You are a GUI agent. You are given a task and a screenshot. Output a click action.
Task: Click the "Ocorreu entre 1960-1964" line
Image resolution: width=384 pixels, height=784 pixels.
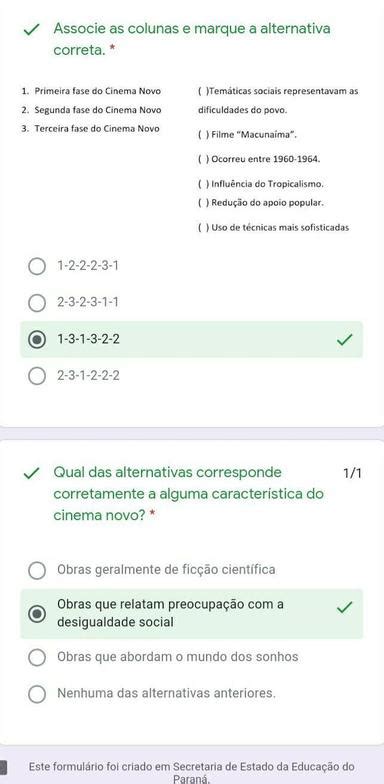(259, 160)
